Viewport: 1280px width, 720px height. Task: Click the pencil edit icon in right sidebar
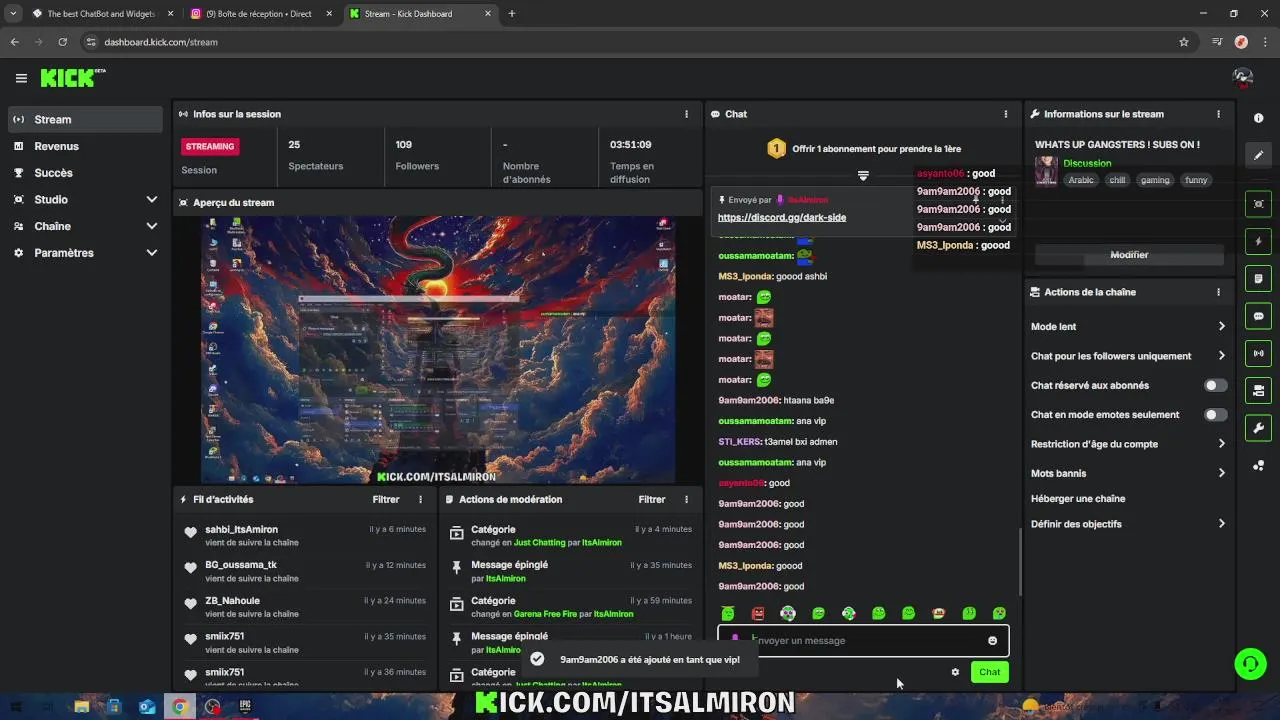click(1258, 155)
